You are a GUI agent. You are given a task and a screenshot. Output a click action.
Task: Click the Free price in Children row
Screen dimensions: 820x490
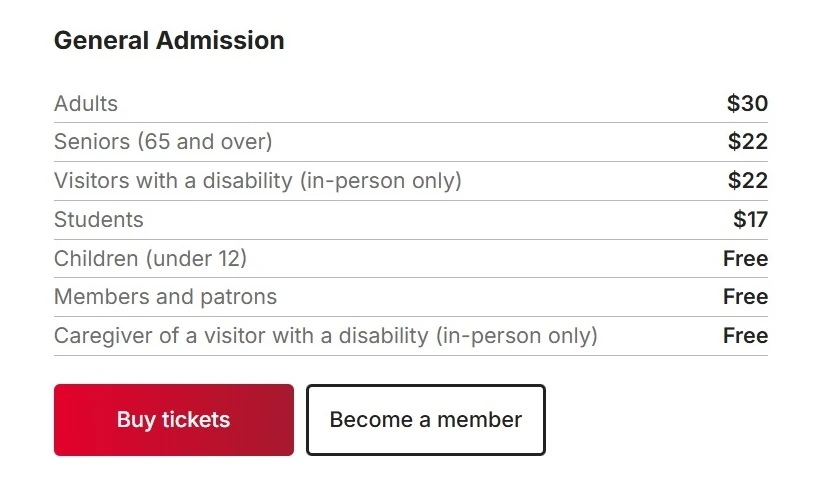745,259
